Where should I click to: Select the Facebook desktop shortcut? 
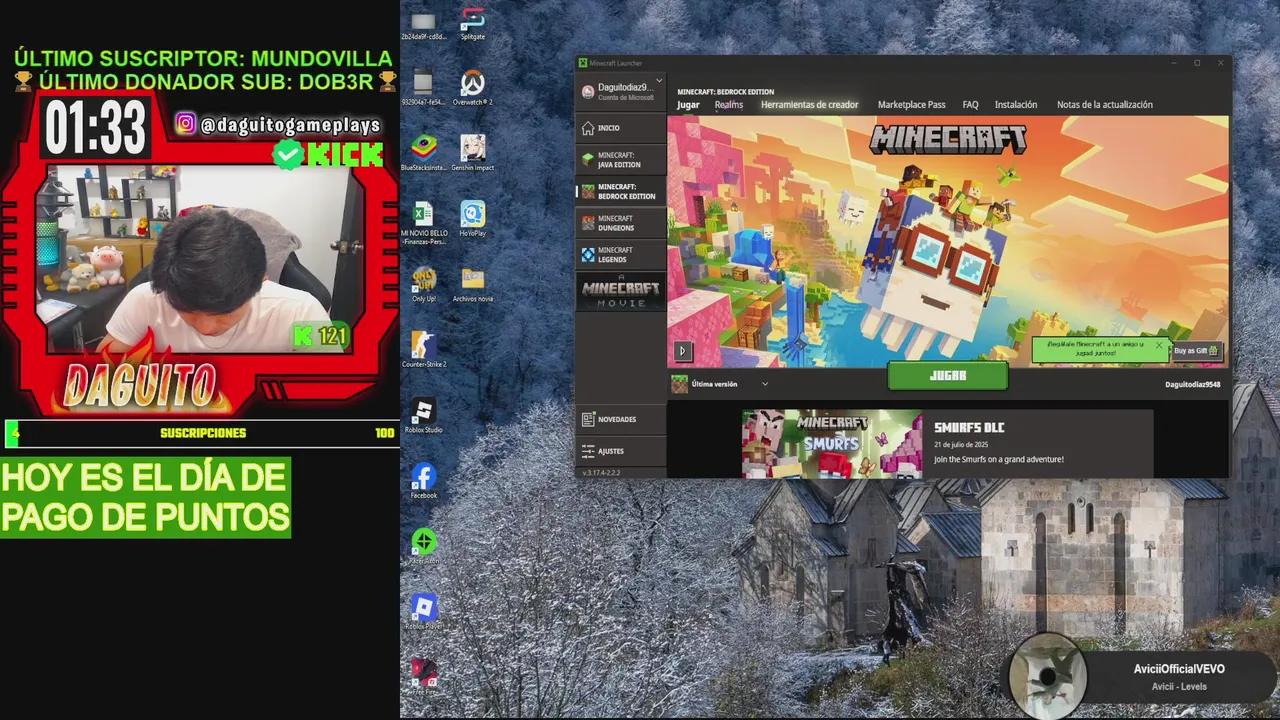tap(424, 481)
